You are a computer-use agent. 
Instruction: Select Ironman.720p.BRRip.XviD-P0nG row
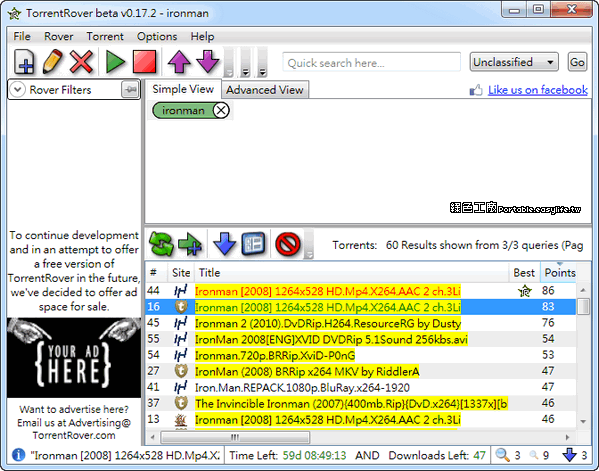tap(361, 355)
